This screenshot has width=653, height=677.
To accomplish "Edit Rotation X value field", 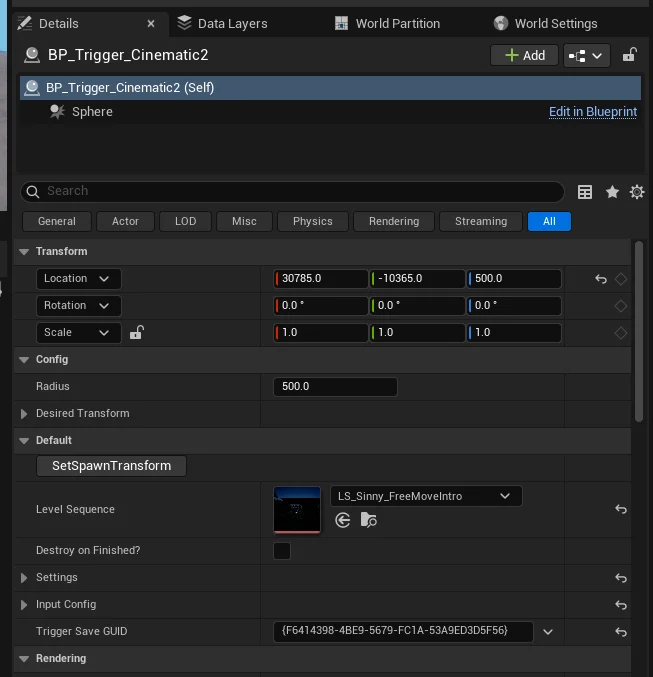I will 320,306.
